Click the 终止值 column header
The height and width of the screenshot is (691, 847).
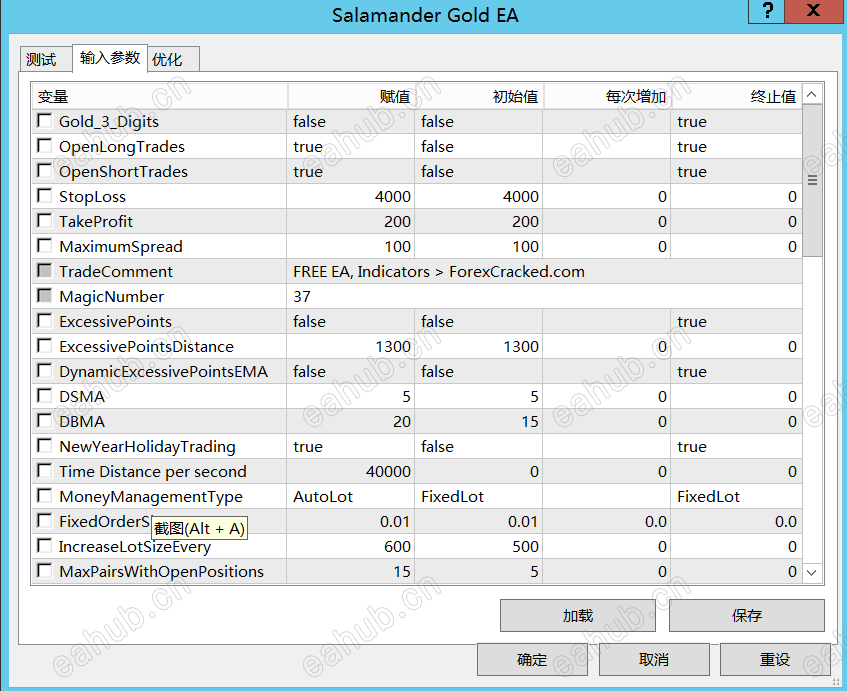pyautogui.click(x=737, y=97)
